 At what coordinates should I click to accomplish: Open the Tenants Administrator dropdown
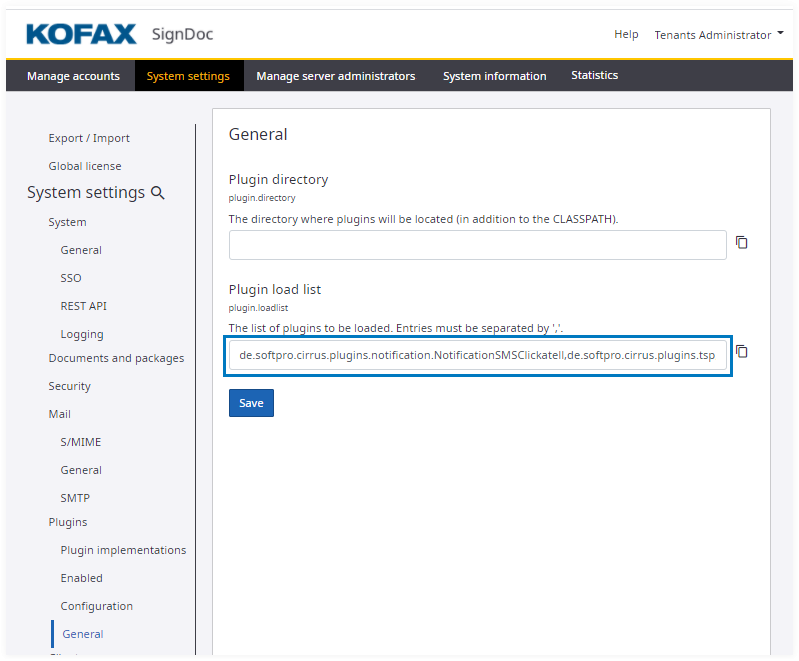tap(718, 35)
